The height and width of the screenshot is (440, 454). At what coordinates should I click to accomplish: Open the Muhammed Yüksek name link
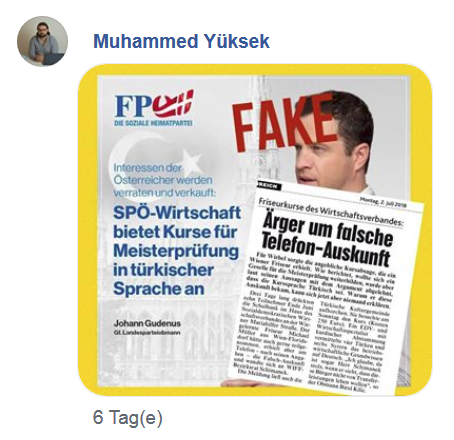point(181,41)
